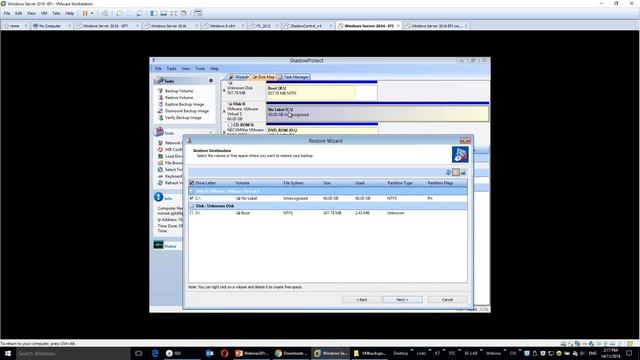Click the Keyboard tool icon
Screen dimensions: 640x360
tap(160, 176)
